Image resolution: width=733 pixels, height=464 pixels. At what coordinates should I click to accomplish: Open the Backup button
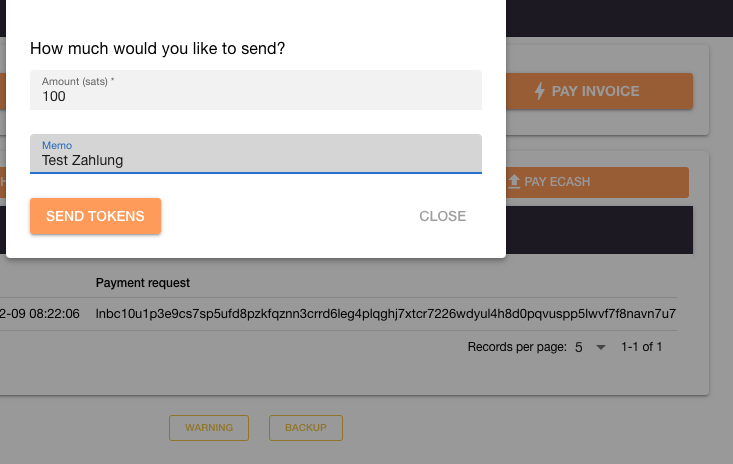tap(306, 428)
